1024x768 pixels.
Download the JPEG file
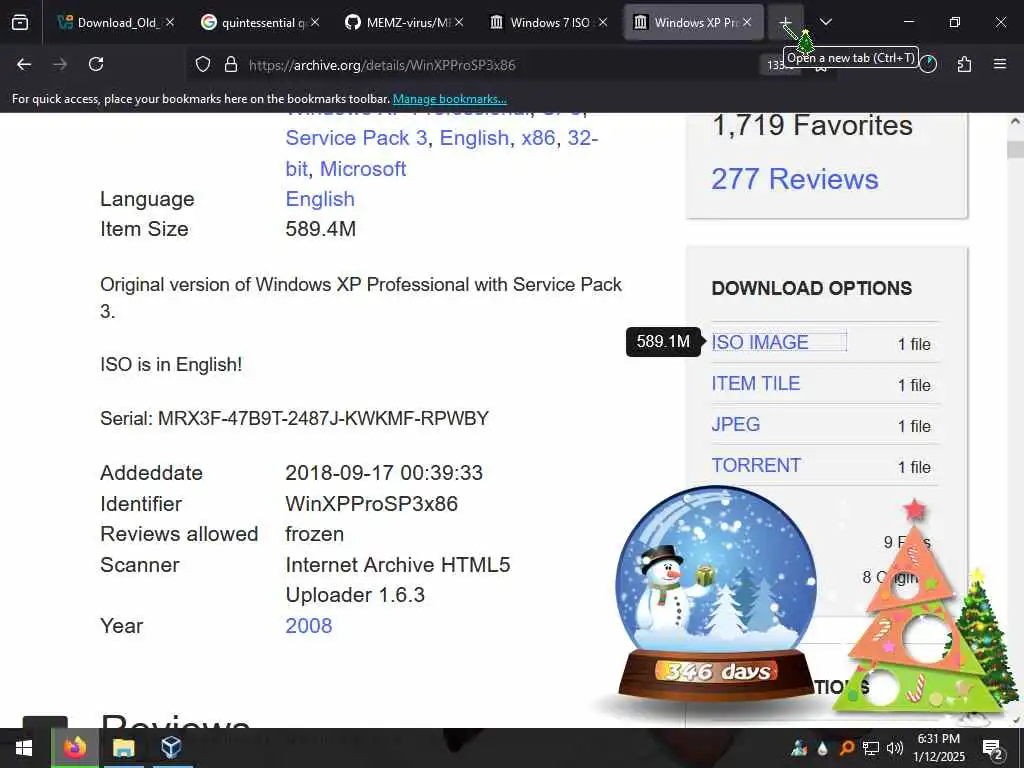[736, 424]
